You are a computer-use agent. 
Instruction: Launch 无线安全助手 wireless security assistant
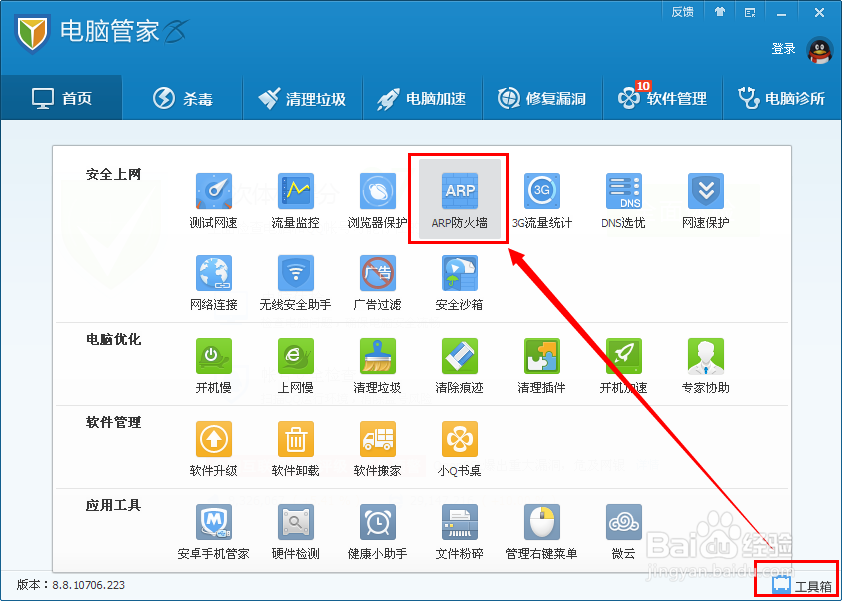(295, 278)
